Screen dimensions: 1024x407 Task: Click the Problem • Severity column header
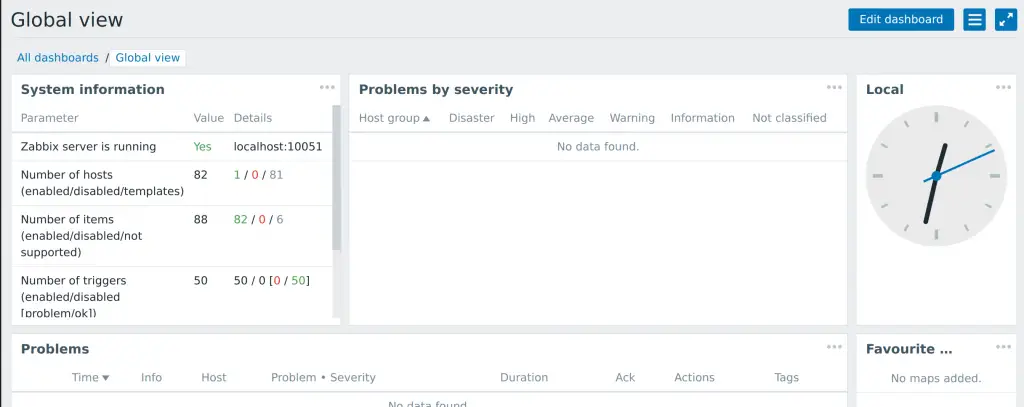click(x=323, y=378)
